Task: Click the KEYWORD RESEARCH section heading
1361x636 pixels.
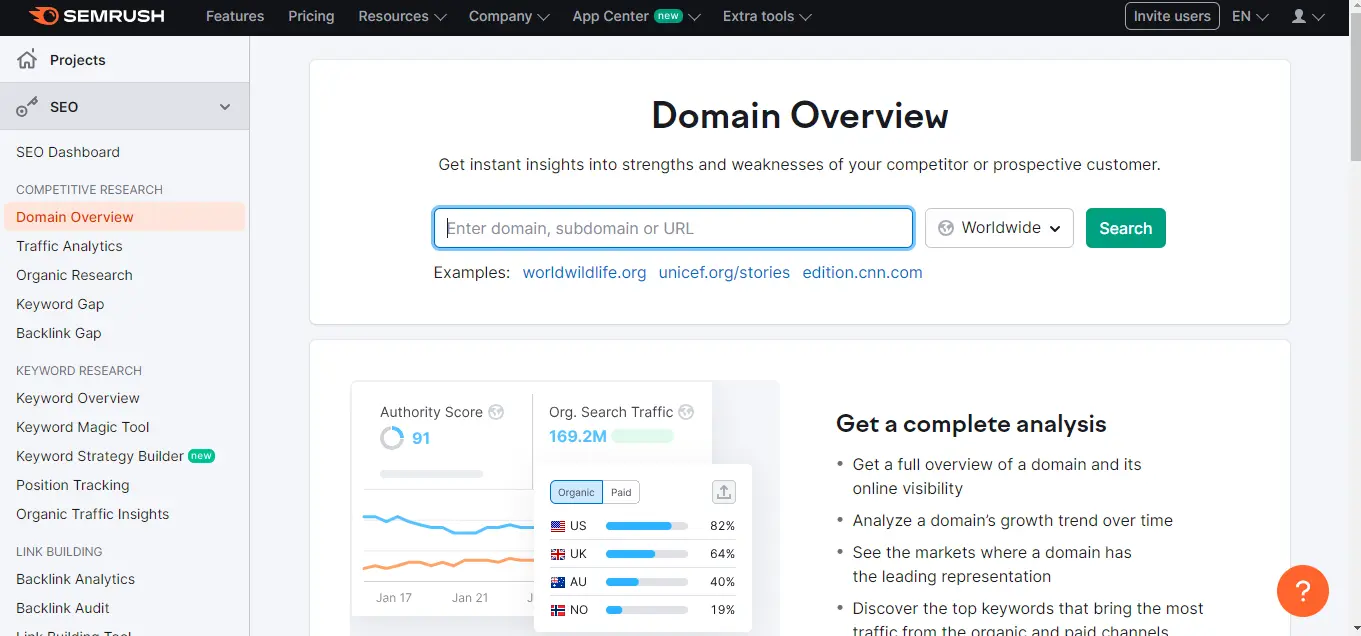Action: [x=79, y=370]
